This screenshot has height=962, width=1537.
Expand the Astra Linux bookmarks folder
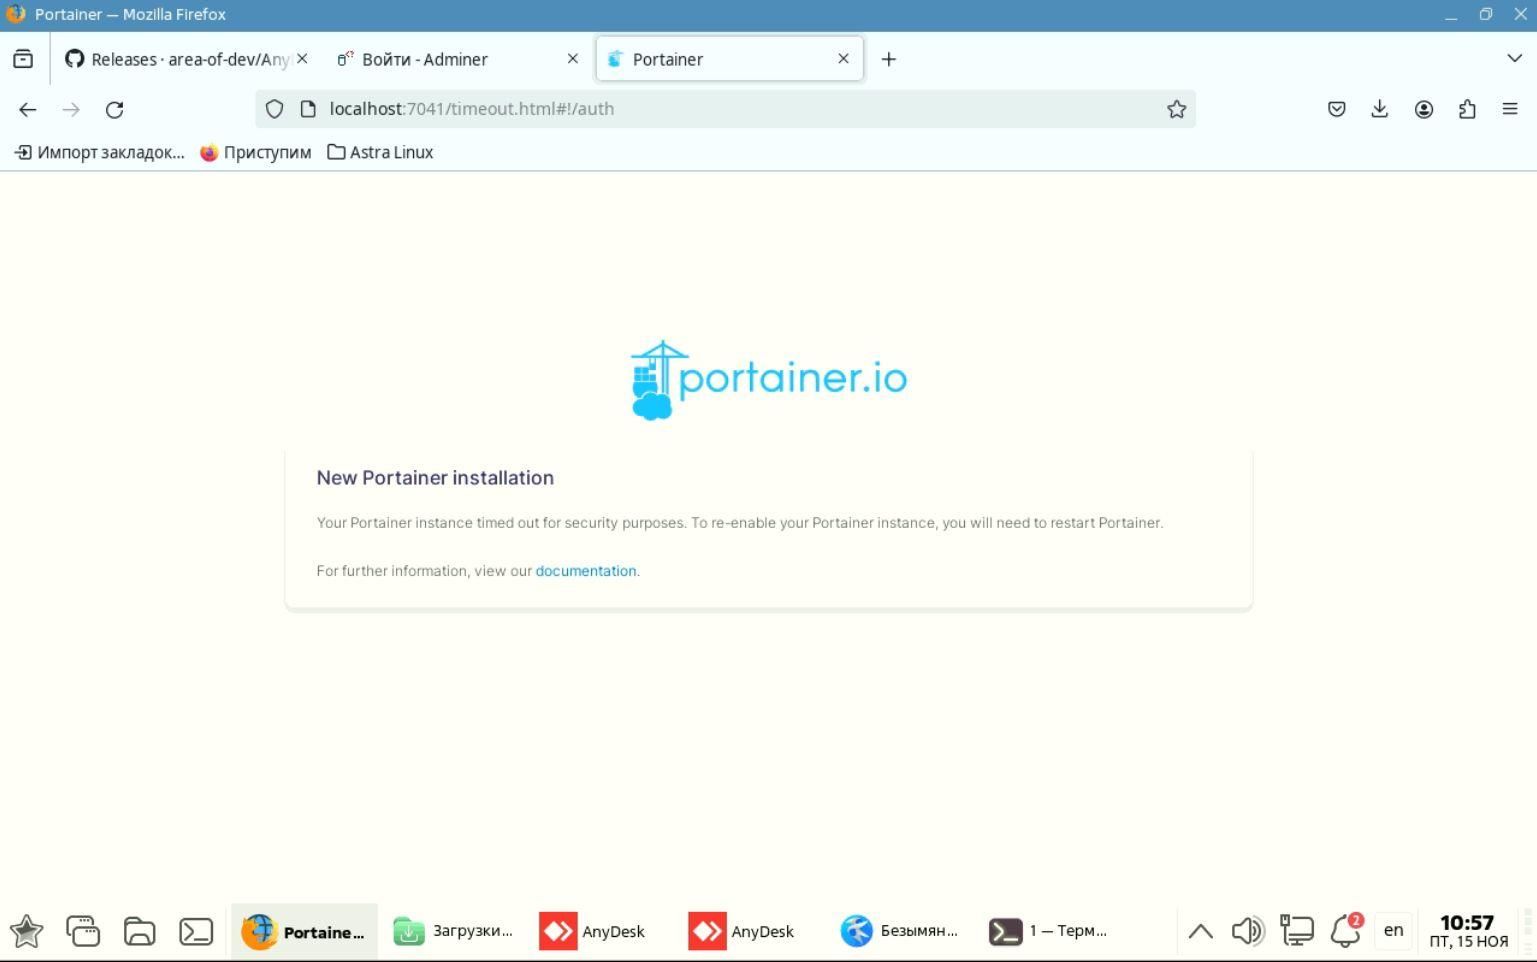[380, 152]
